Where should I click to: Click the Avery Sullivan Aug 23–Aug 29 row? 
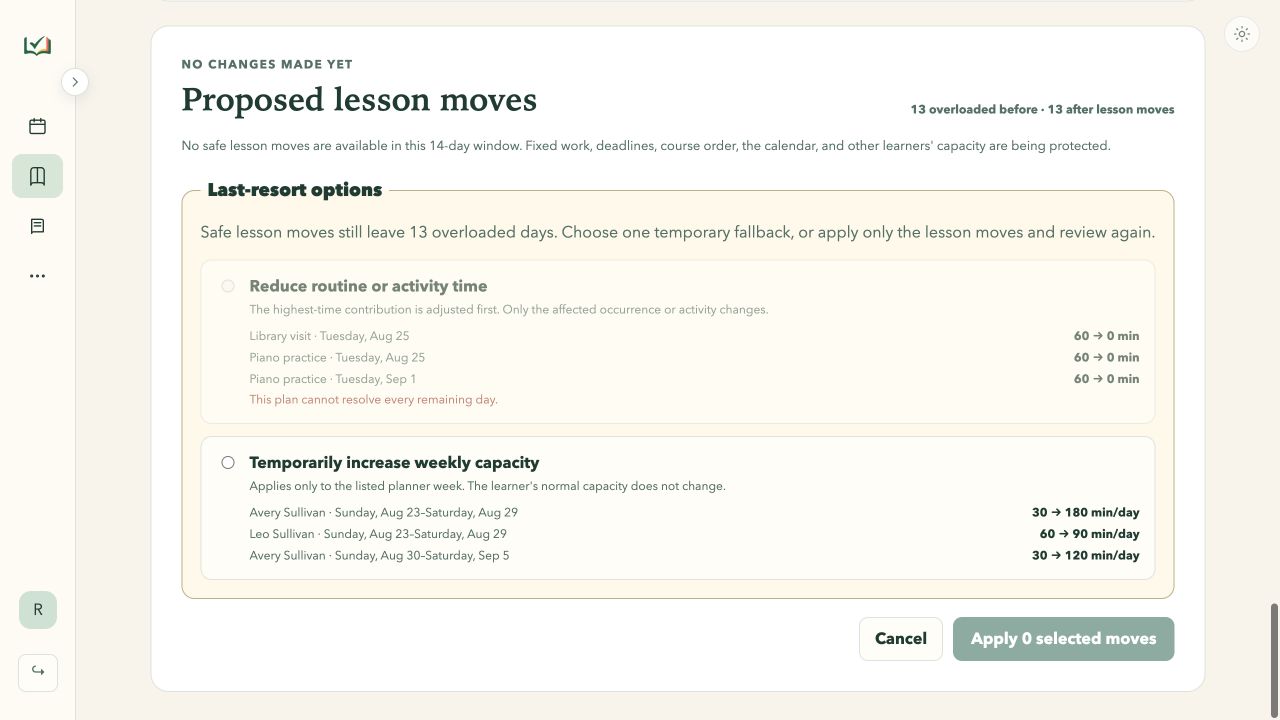click(694, 513)
